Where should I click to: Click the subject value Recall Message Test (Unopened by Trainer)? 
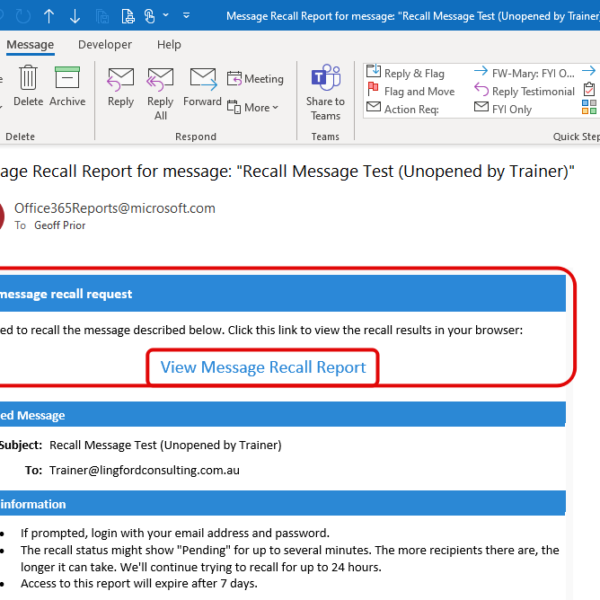[165, 445]
